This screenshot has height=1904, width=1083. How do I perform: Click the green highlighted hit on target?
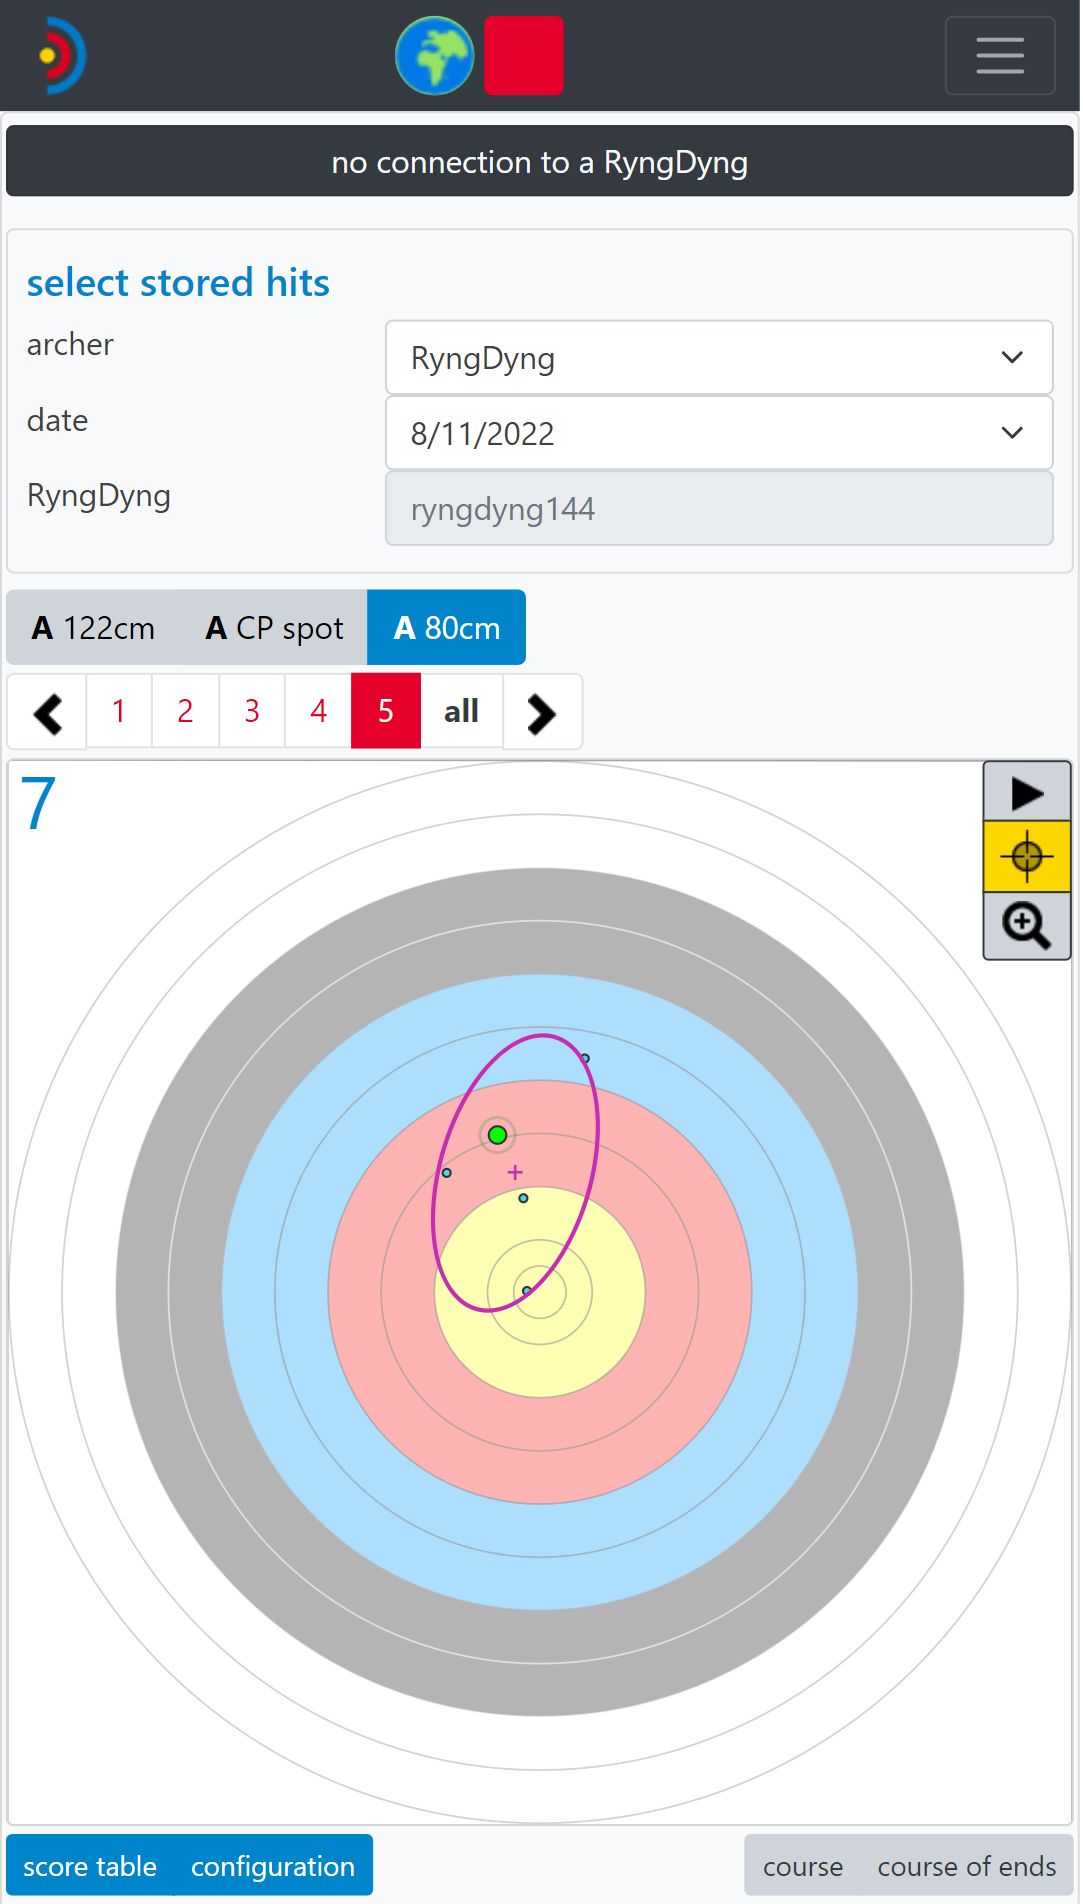pos(497,1135)
